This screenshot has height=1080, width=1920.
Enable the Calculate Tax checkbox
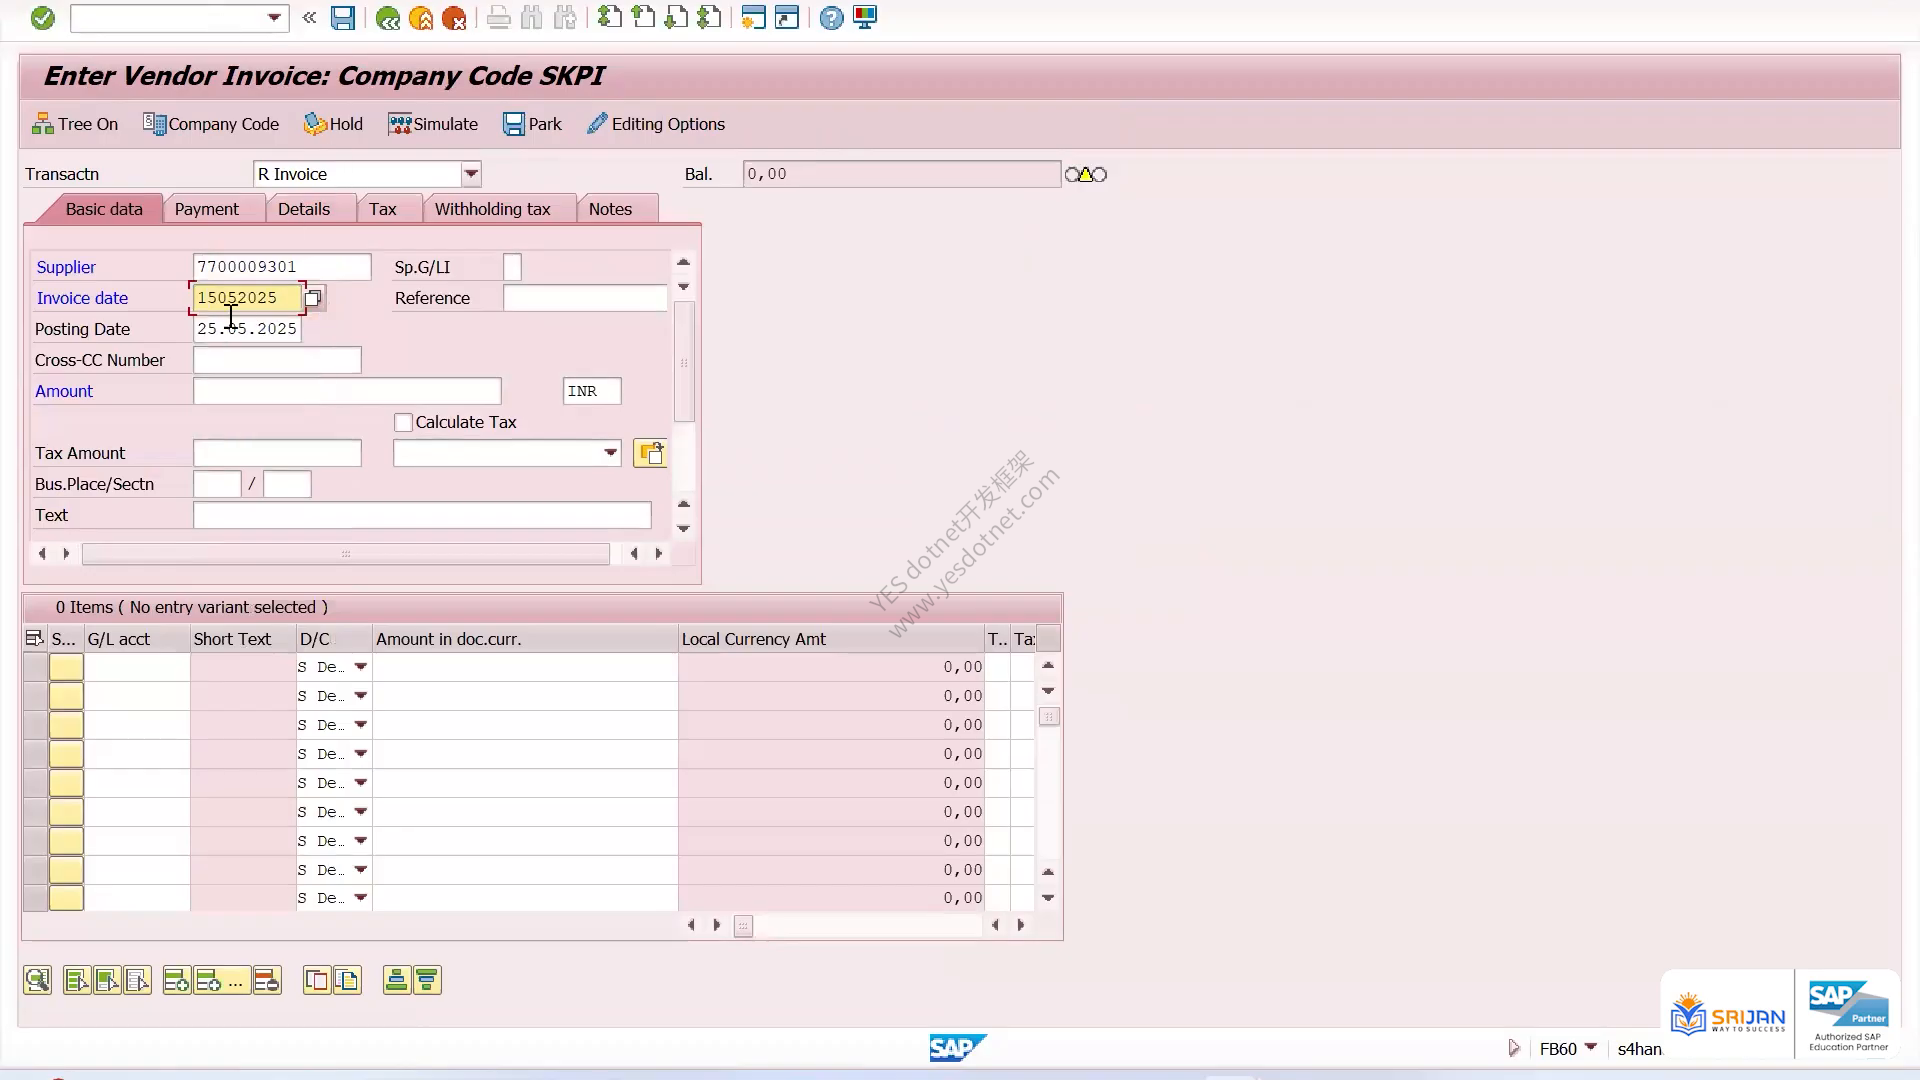(403, 422)
